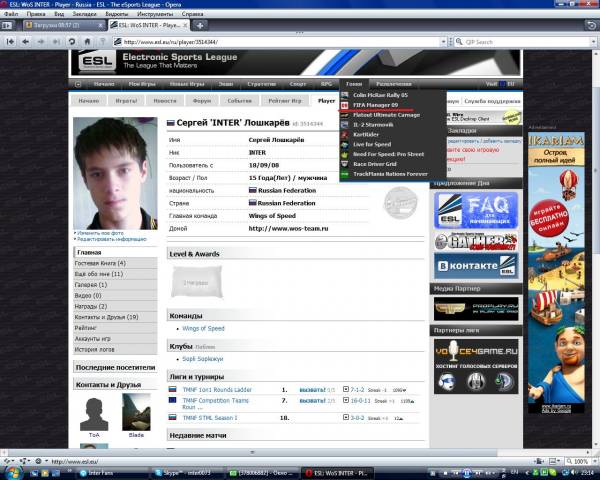Click the KartRider game icon in dropdown

click(345, 134)
